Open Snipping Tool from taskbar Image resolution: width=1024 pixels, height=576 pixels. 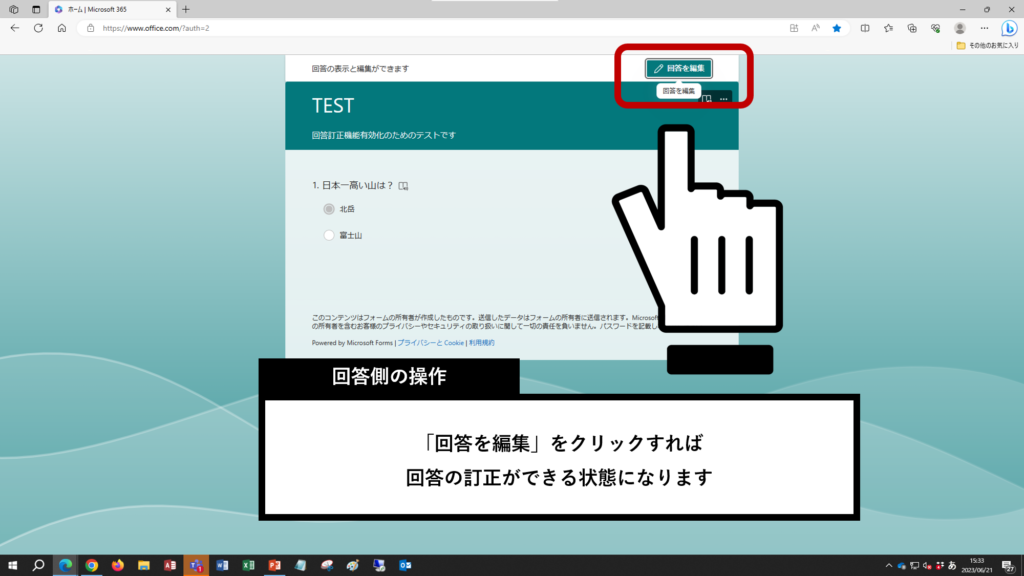point(327,566)
